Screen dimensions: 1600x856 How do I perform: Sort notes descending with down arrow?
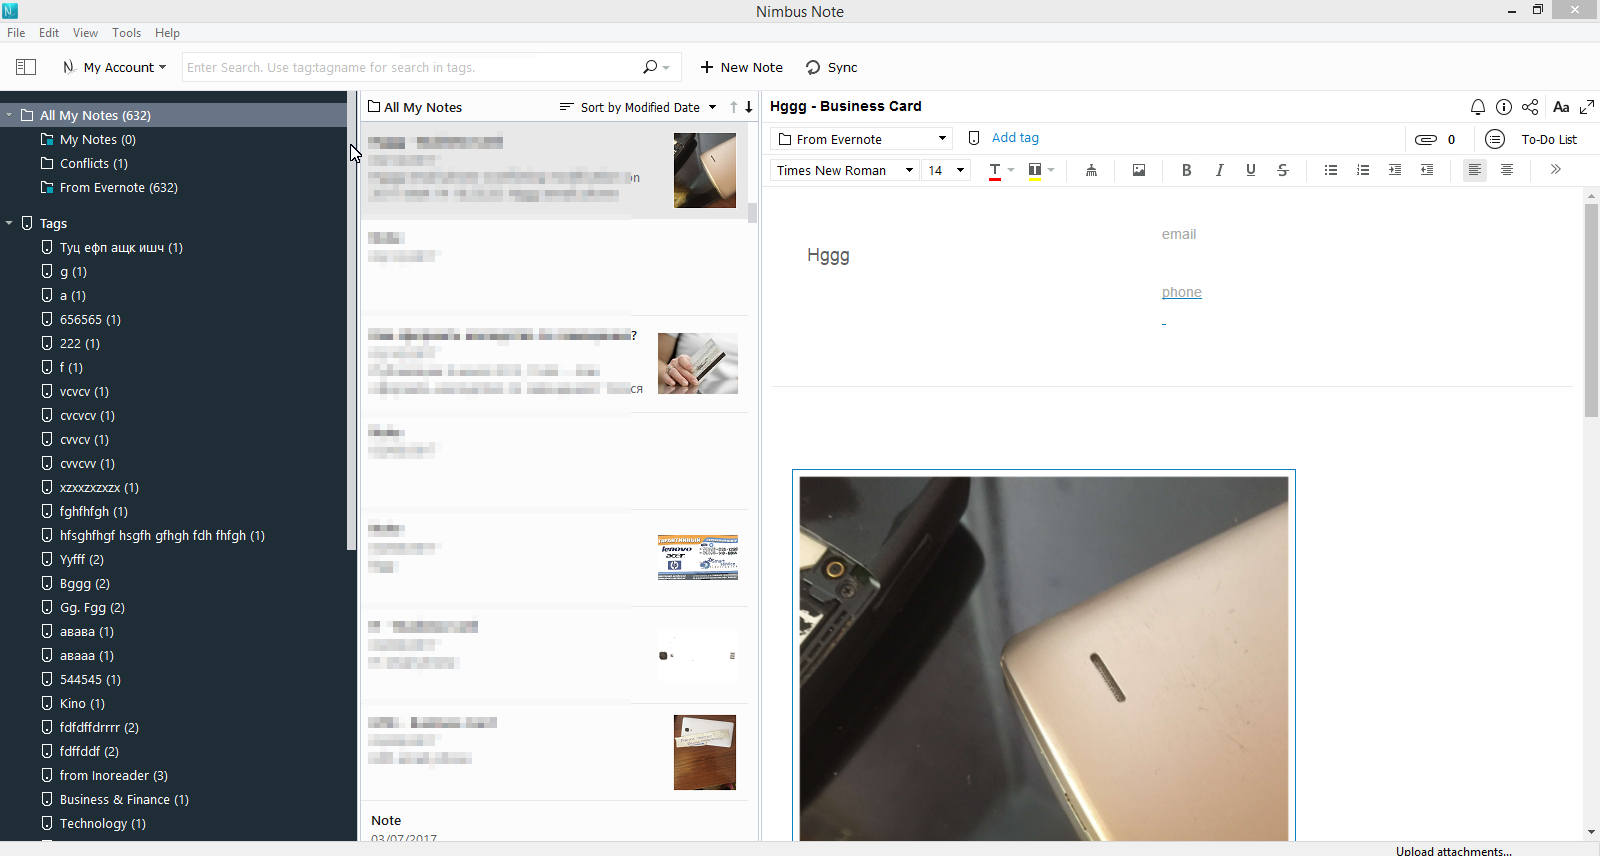[748, 107]
